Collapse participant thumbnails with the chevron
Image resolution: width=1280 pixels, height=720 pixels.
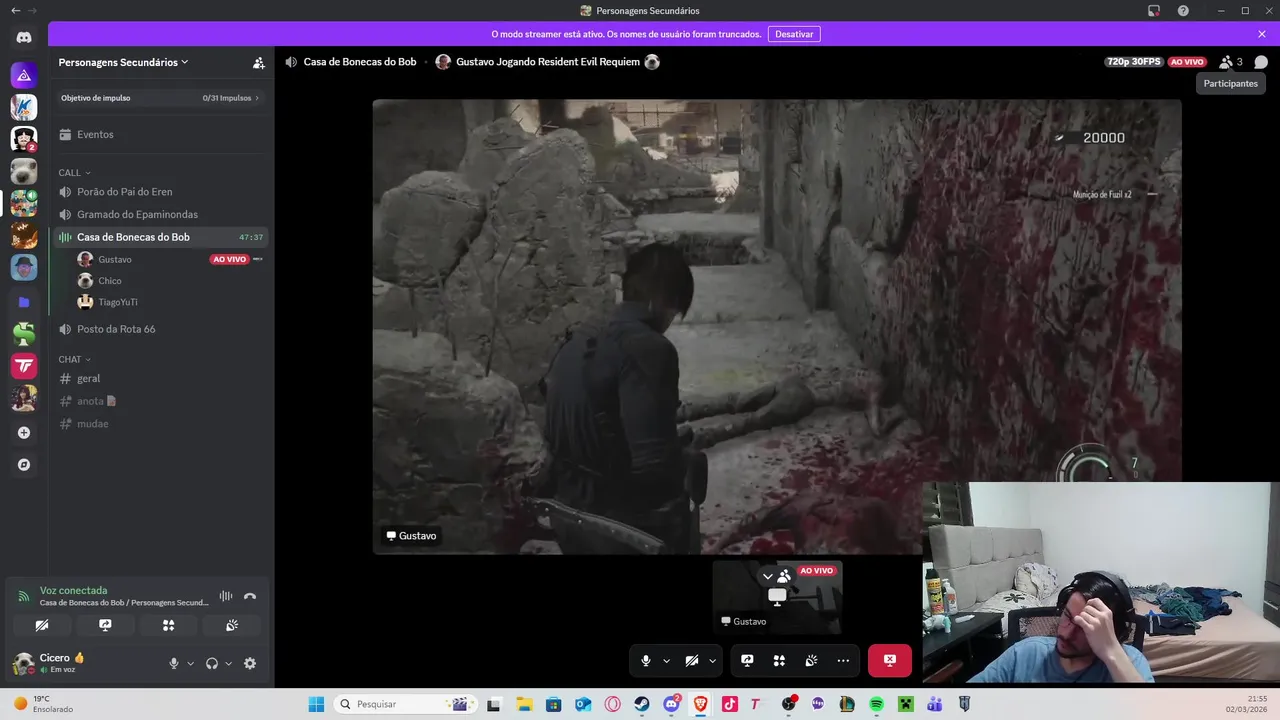click(767, 576)
